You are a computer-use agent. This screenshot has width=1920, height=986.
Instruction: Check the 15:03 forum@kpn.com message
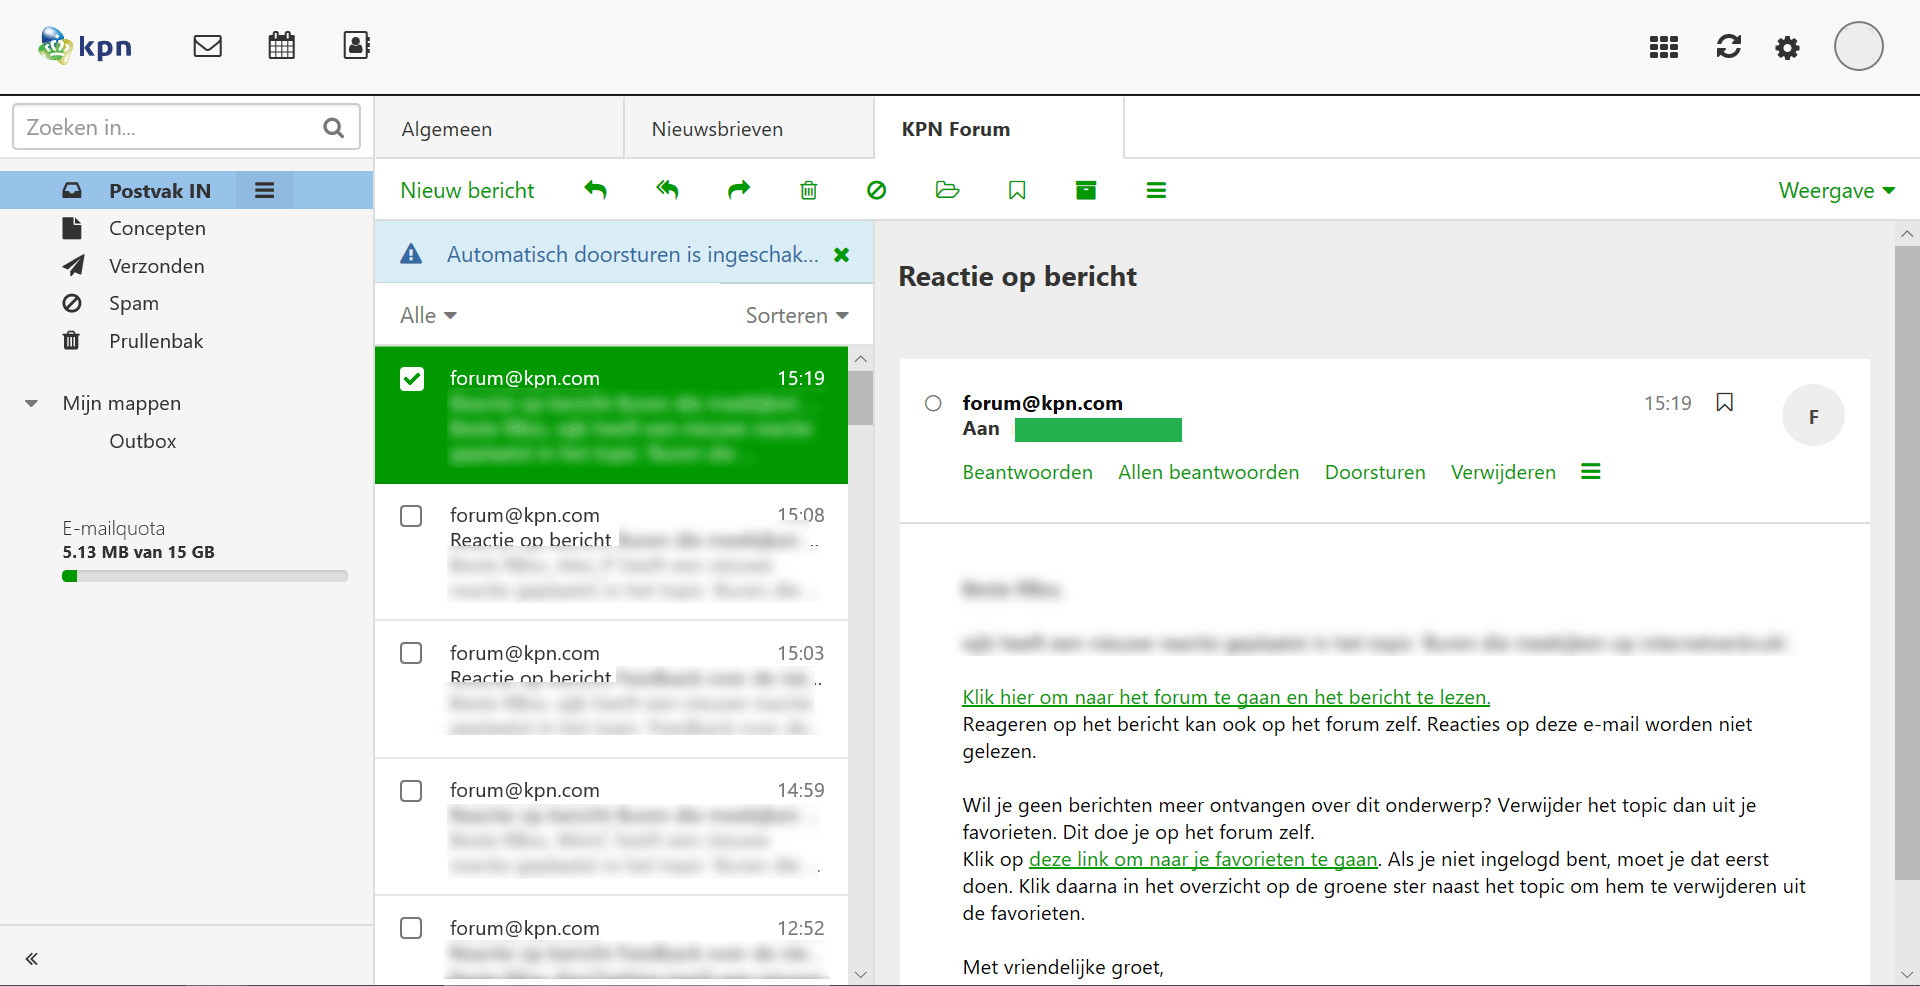tap(411, 653)
